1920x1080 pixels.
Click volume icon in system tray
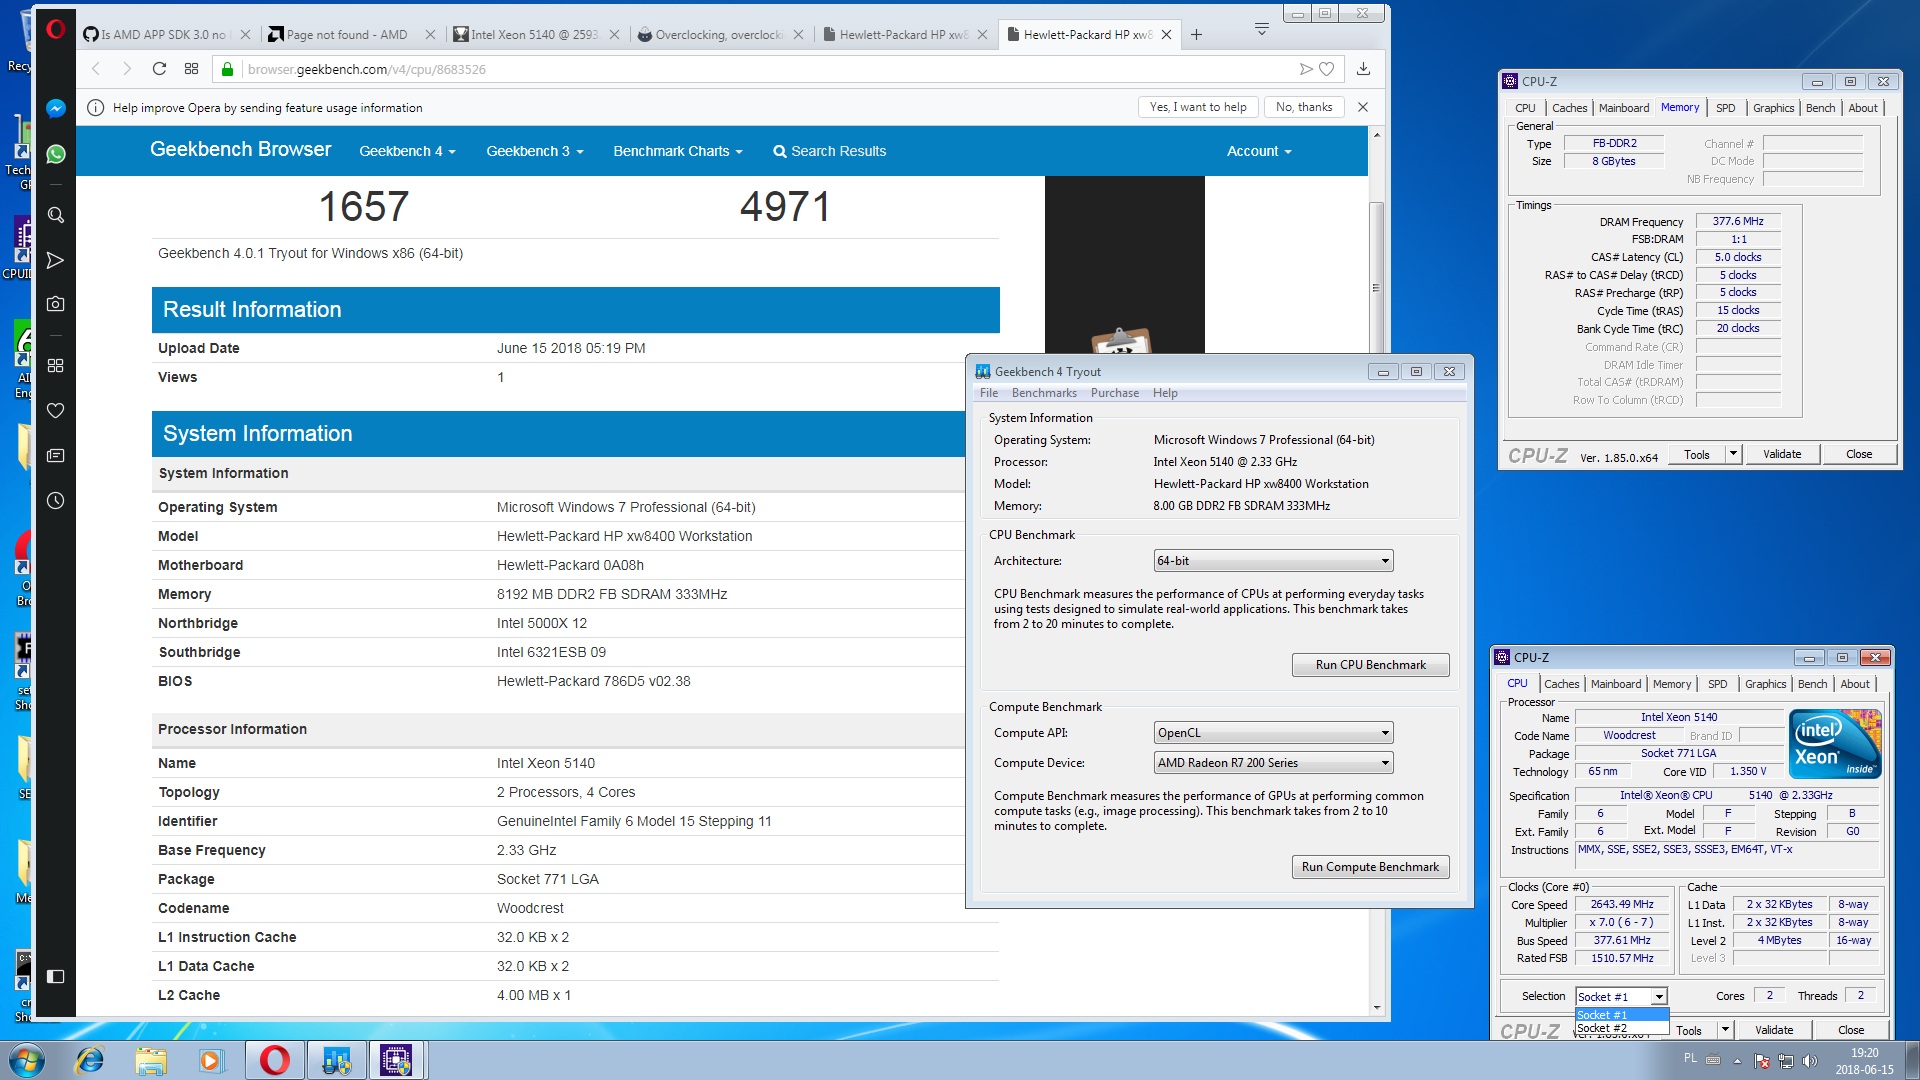tap(1809, 1061)
